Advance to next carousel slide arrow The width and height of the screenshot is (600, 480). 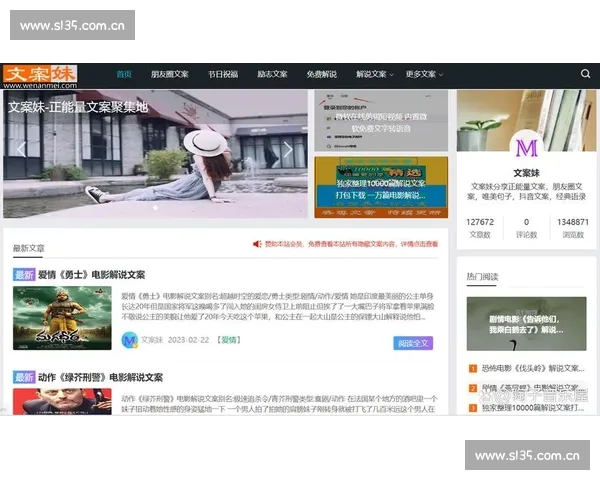(288, 150)
